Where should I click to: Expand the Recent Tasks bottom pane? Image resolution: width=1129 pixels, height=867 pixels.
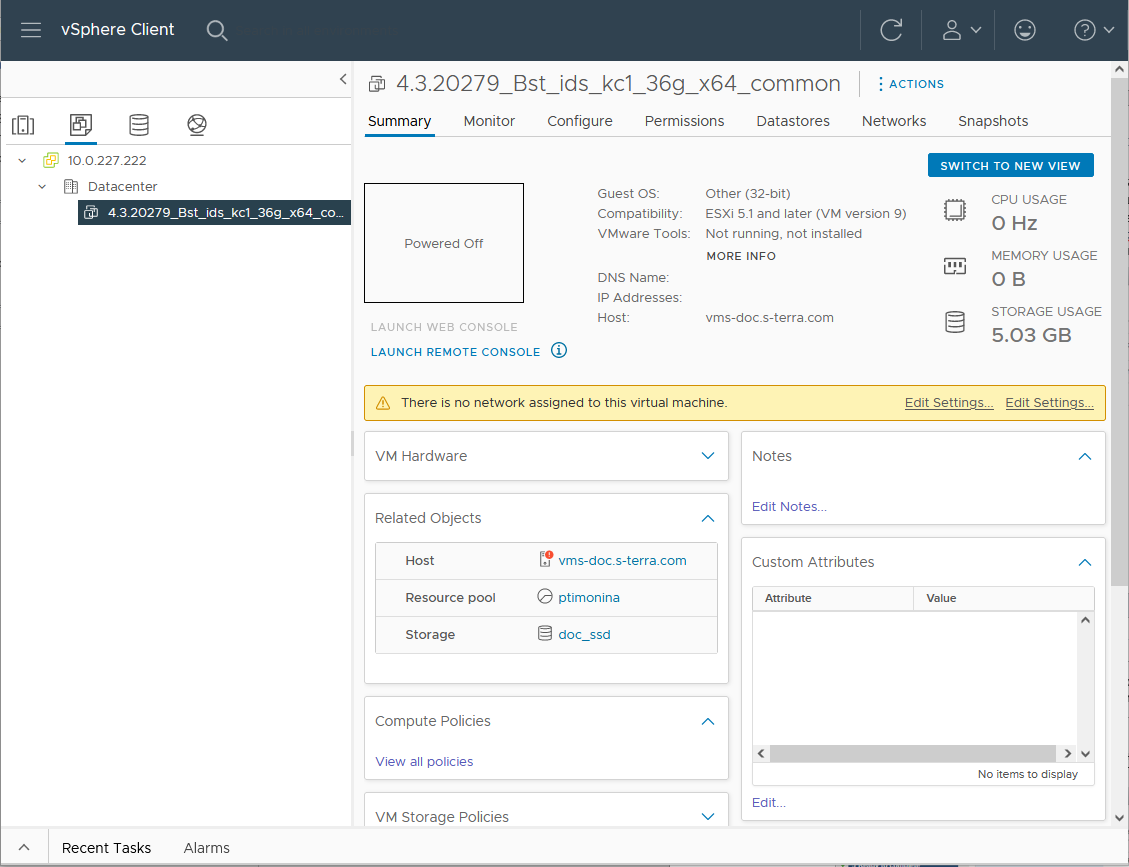pos(24,848)
